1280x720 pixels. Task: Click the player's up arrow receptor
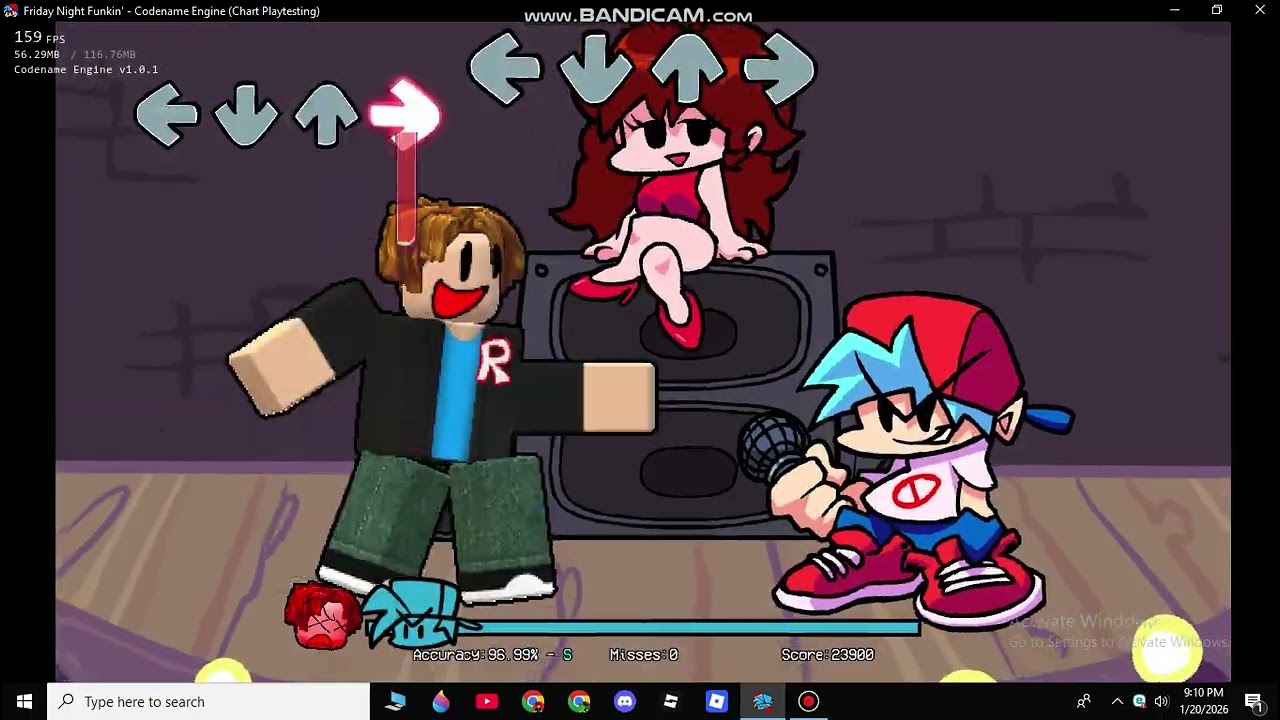coord(687,68)
